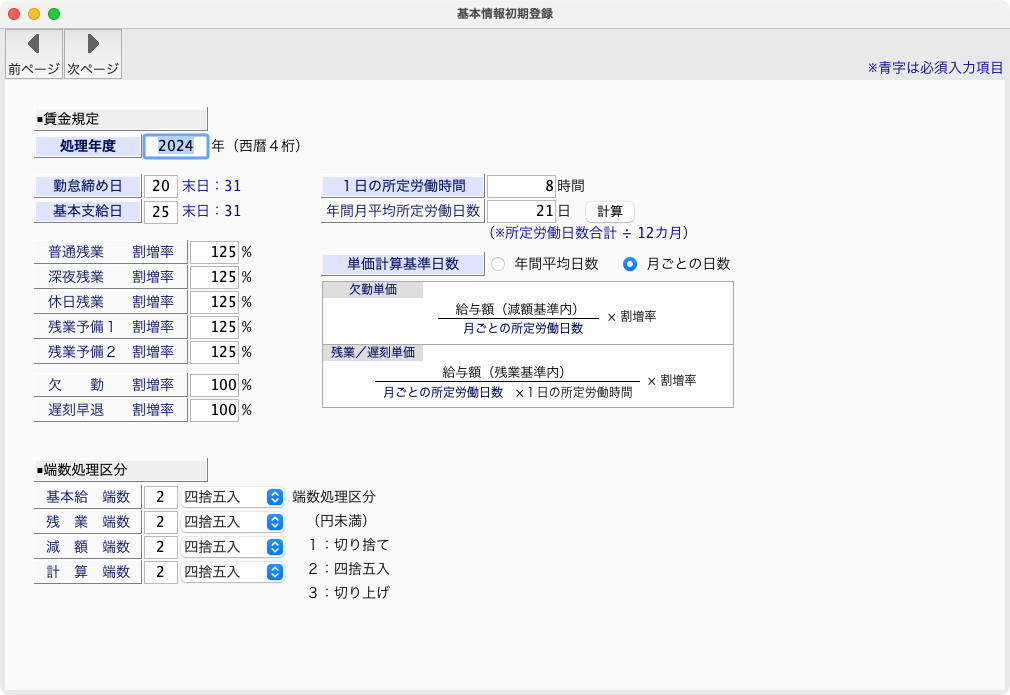The width and height of the screenshot is (1010, 695).
Task: Click the 勤怠締め日 input field
Action: pyautogui.click(x=160, y=186)
